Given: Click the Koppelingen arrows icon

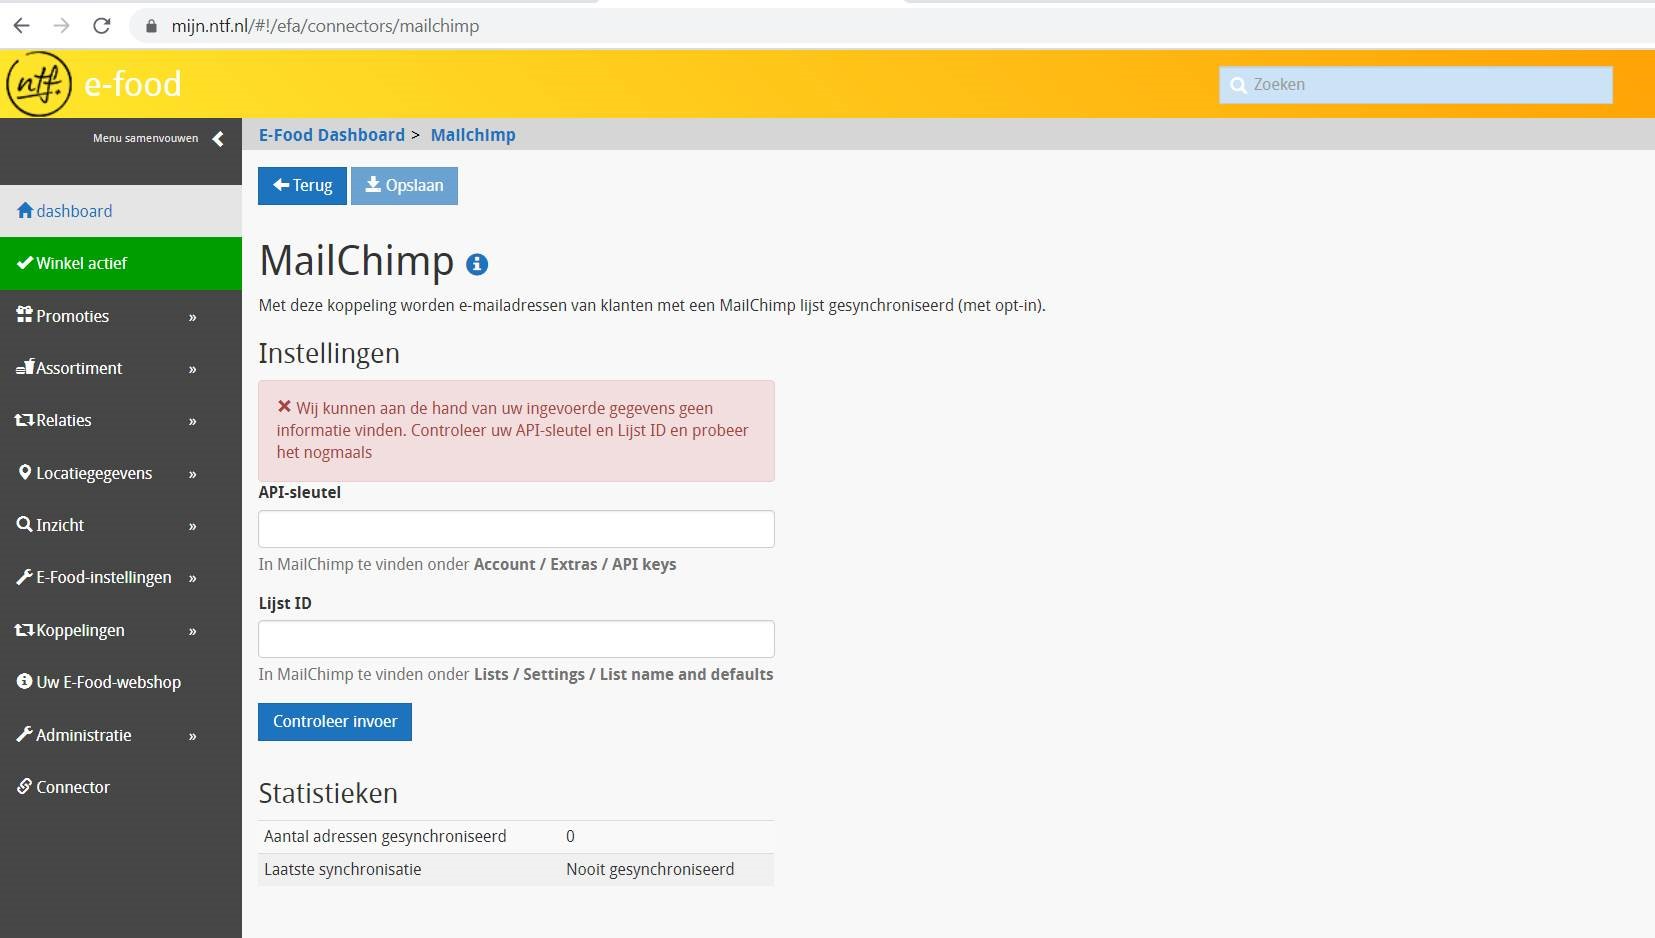Looking at the screenshot, I should pyautogui.click(x=25, y=630).
